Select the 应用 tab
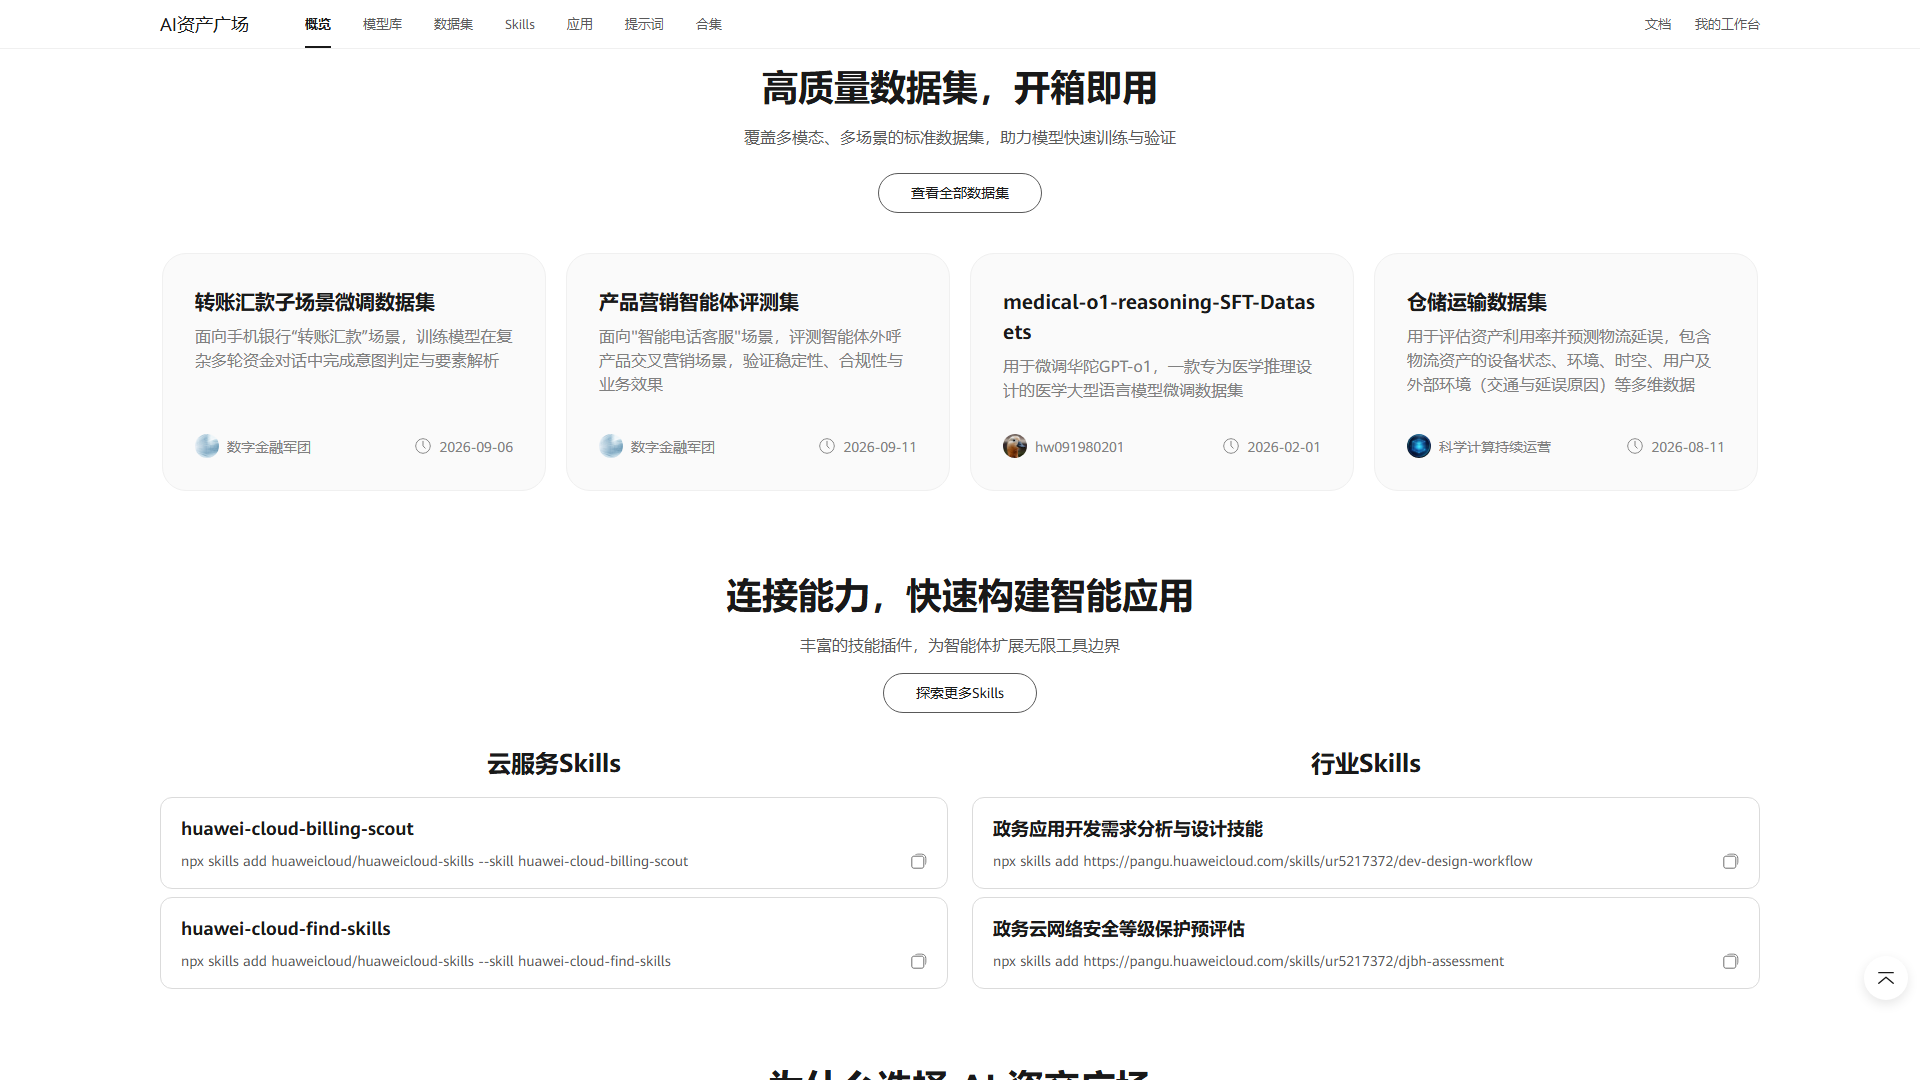 [x=580, y=24]
